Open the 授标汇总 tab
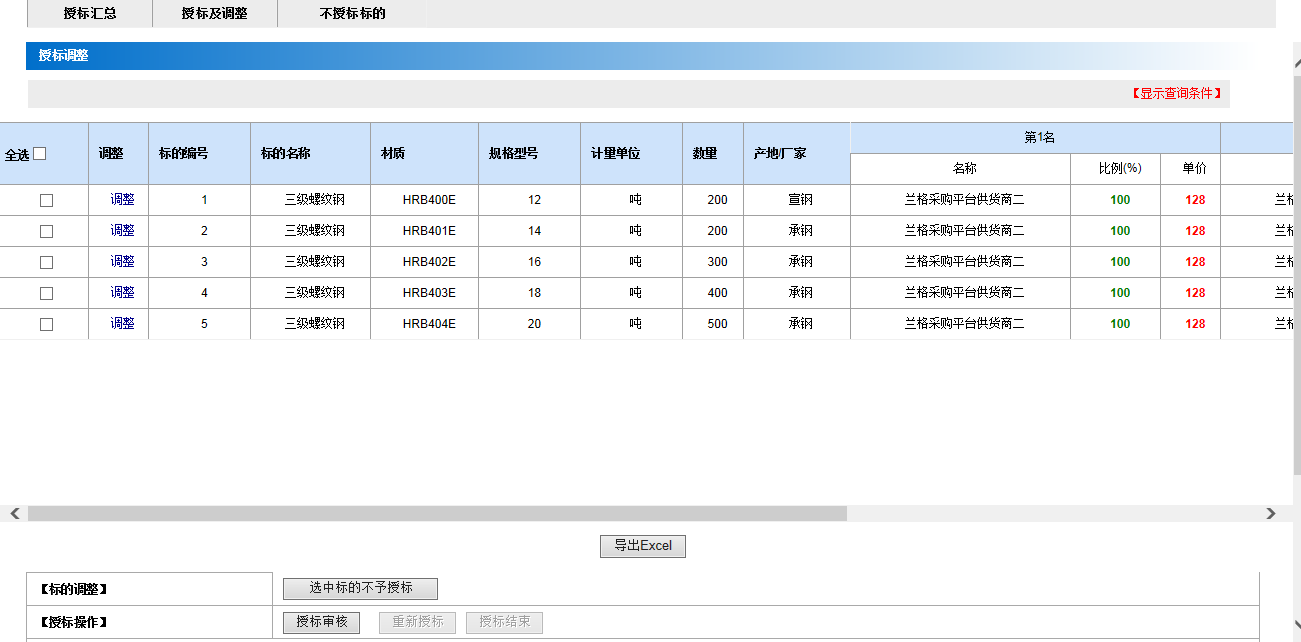 89,14
